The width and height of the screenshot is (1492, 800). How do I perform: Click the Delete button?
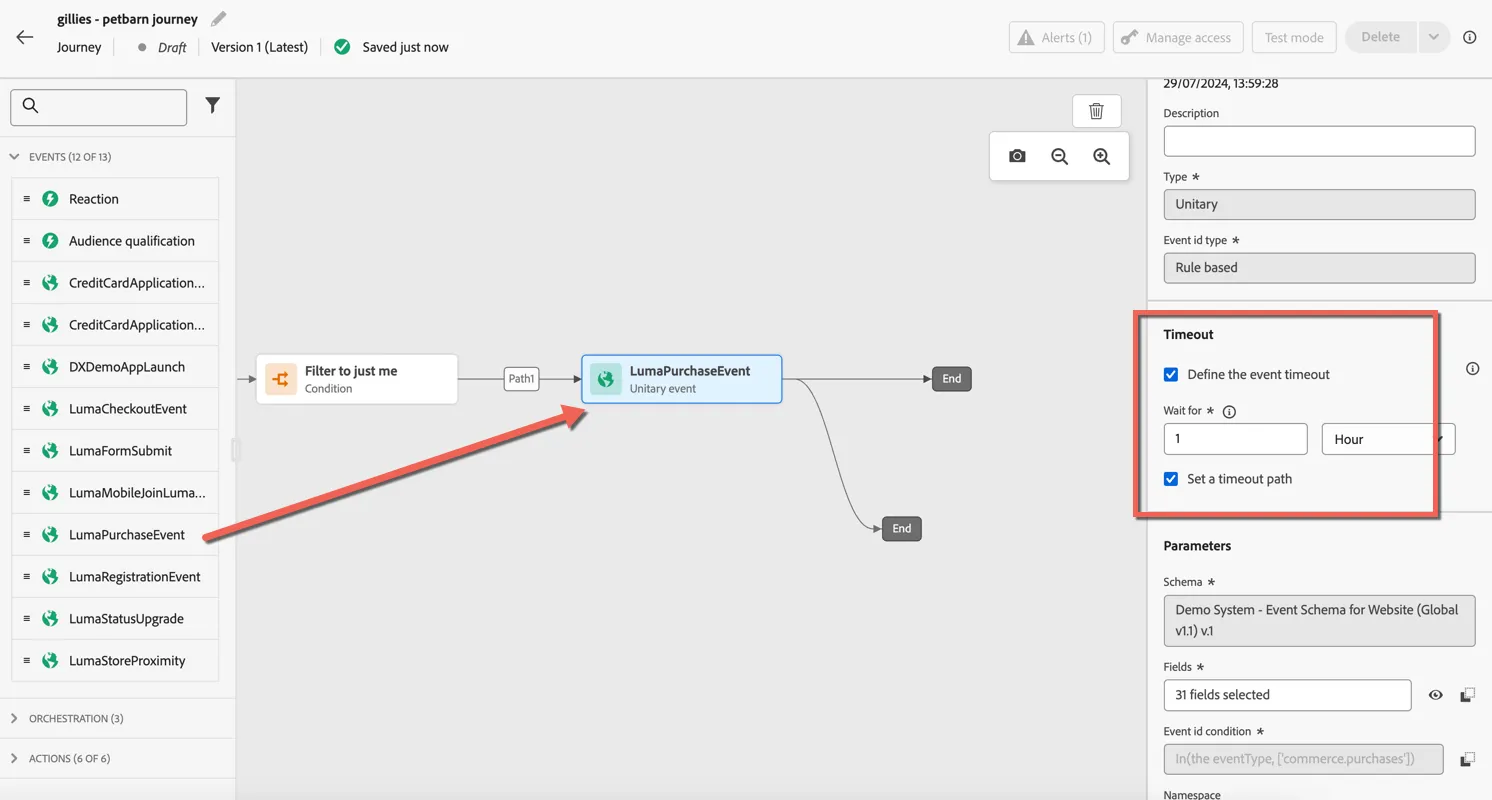[x=1381, y=37]
